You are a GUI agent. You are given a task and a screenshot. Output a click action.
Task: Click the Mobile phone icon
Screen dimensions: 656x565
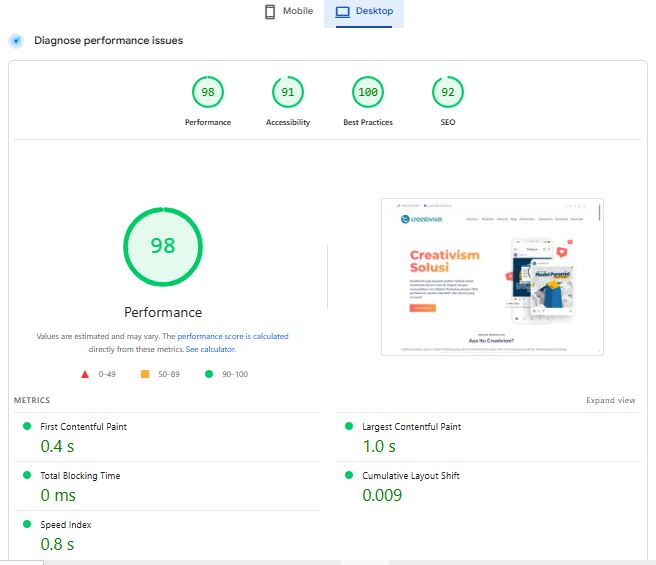click(270, 12)
